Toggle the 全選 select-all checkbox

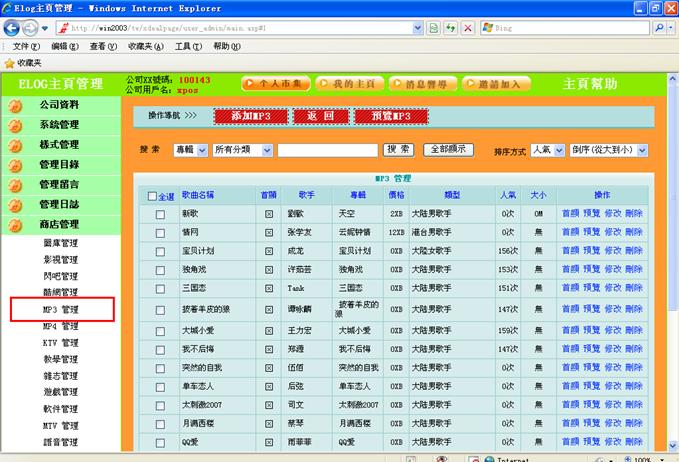click(x=153, y=196)
